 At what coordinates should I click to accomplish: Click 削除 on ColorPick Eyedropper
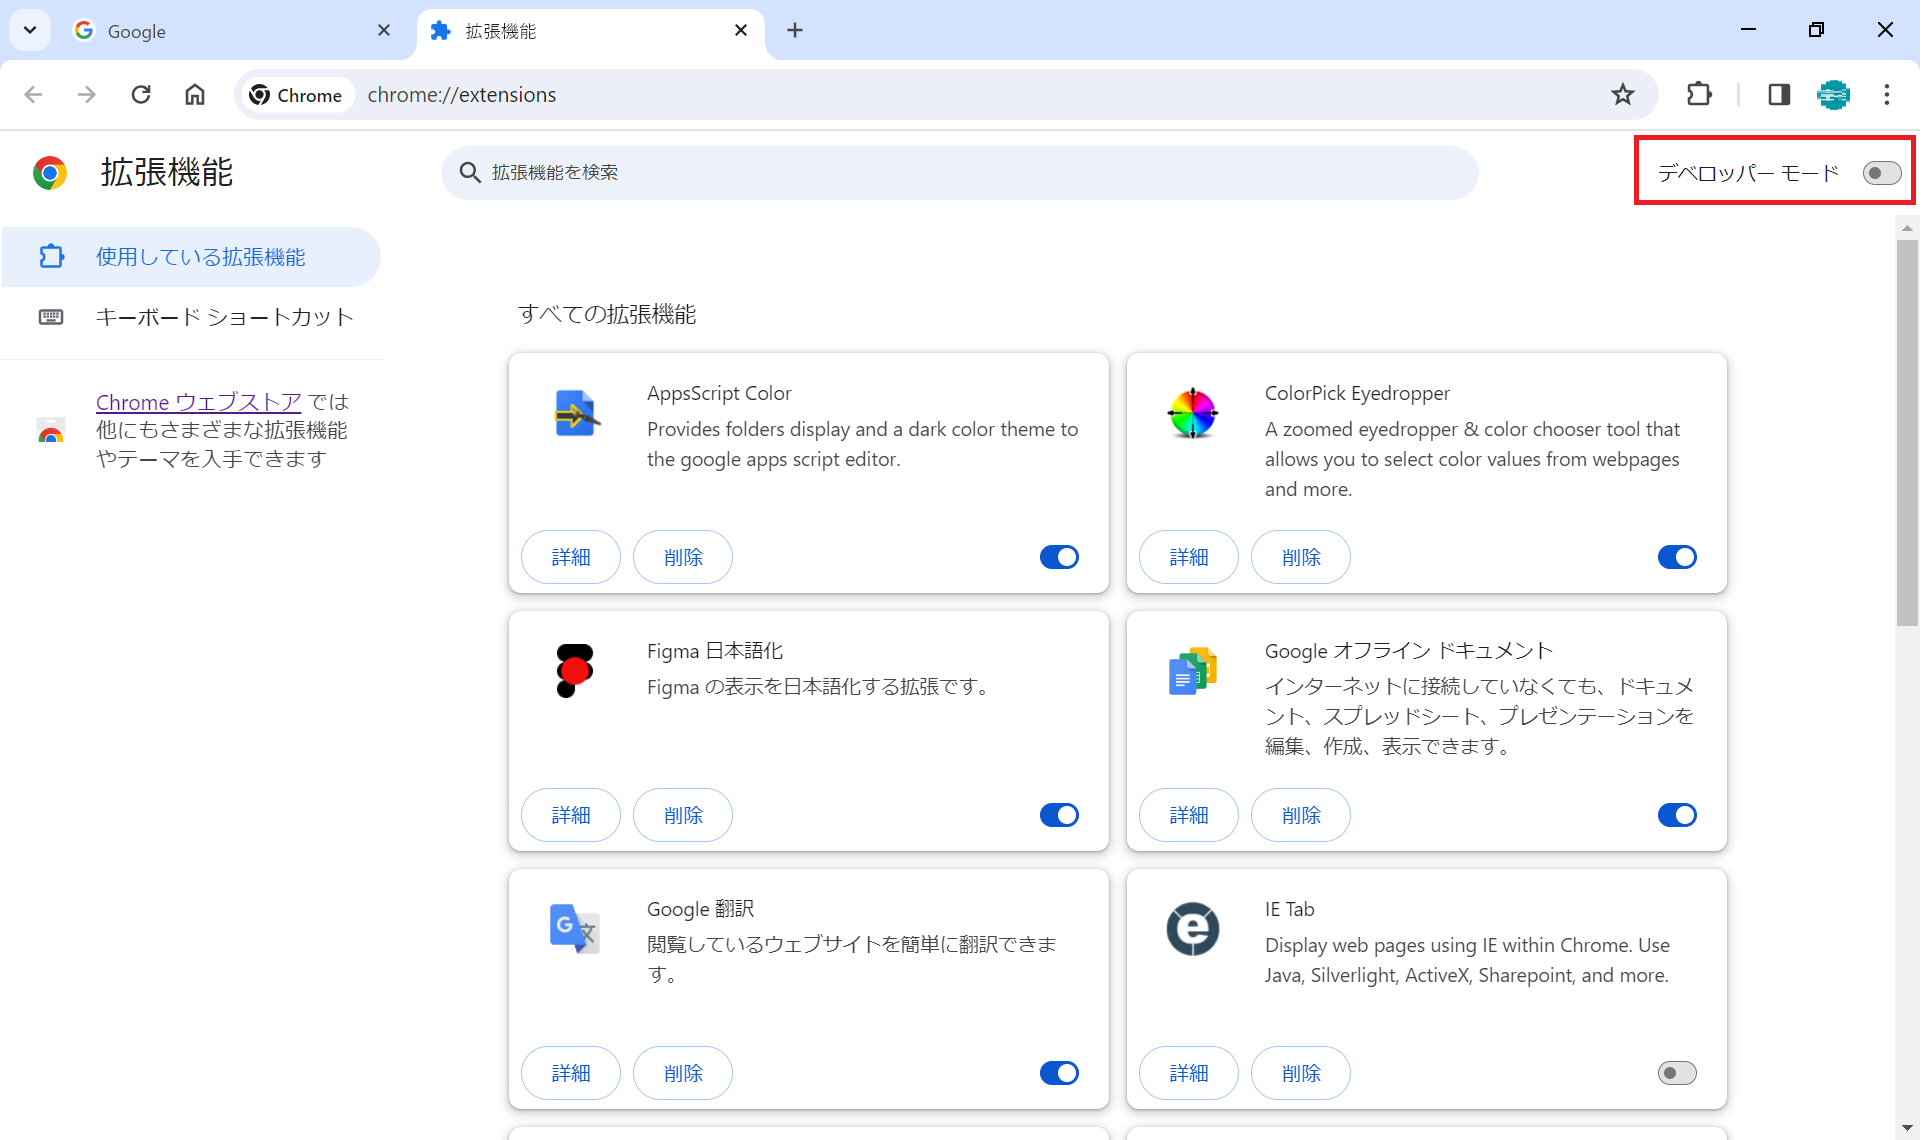[x=1300, y=557]
